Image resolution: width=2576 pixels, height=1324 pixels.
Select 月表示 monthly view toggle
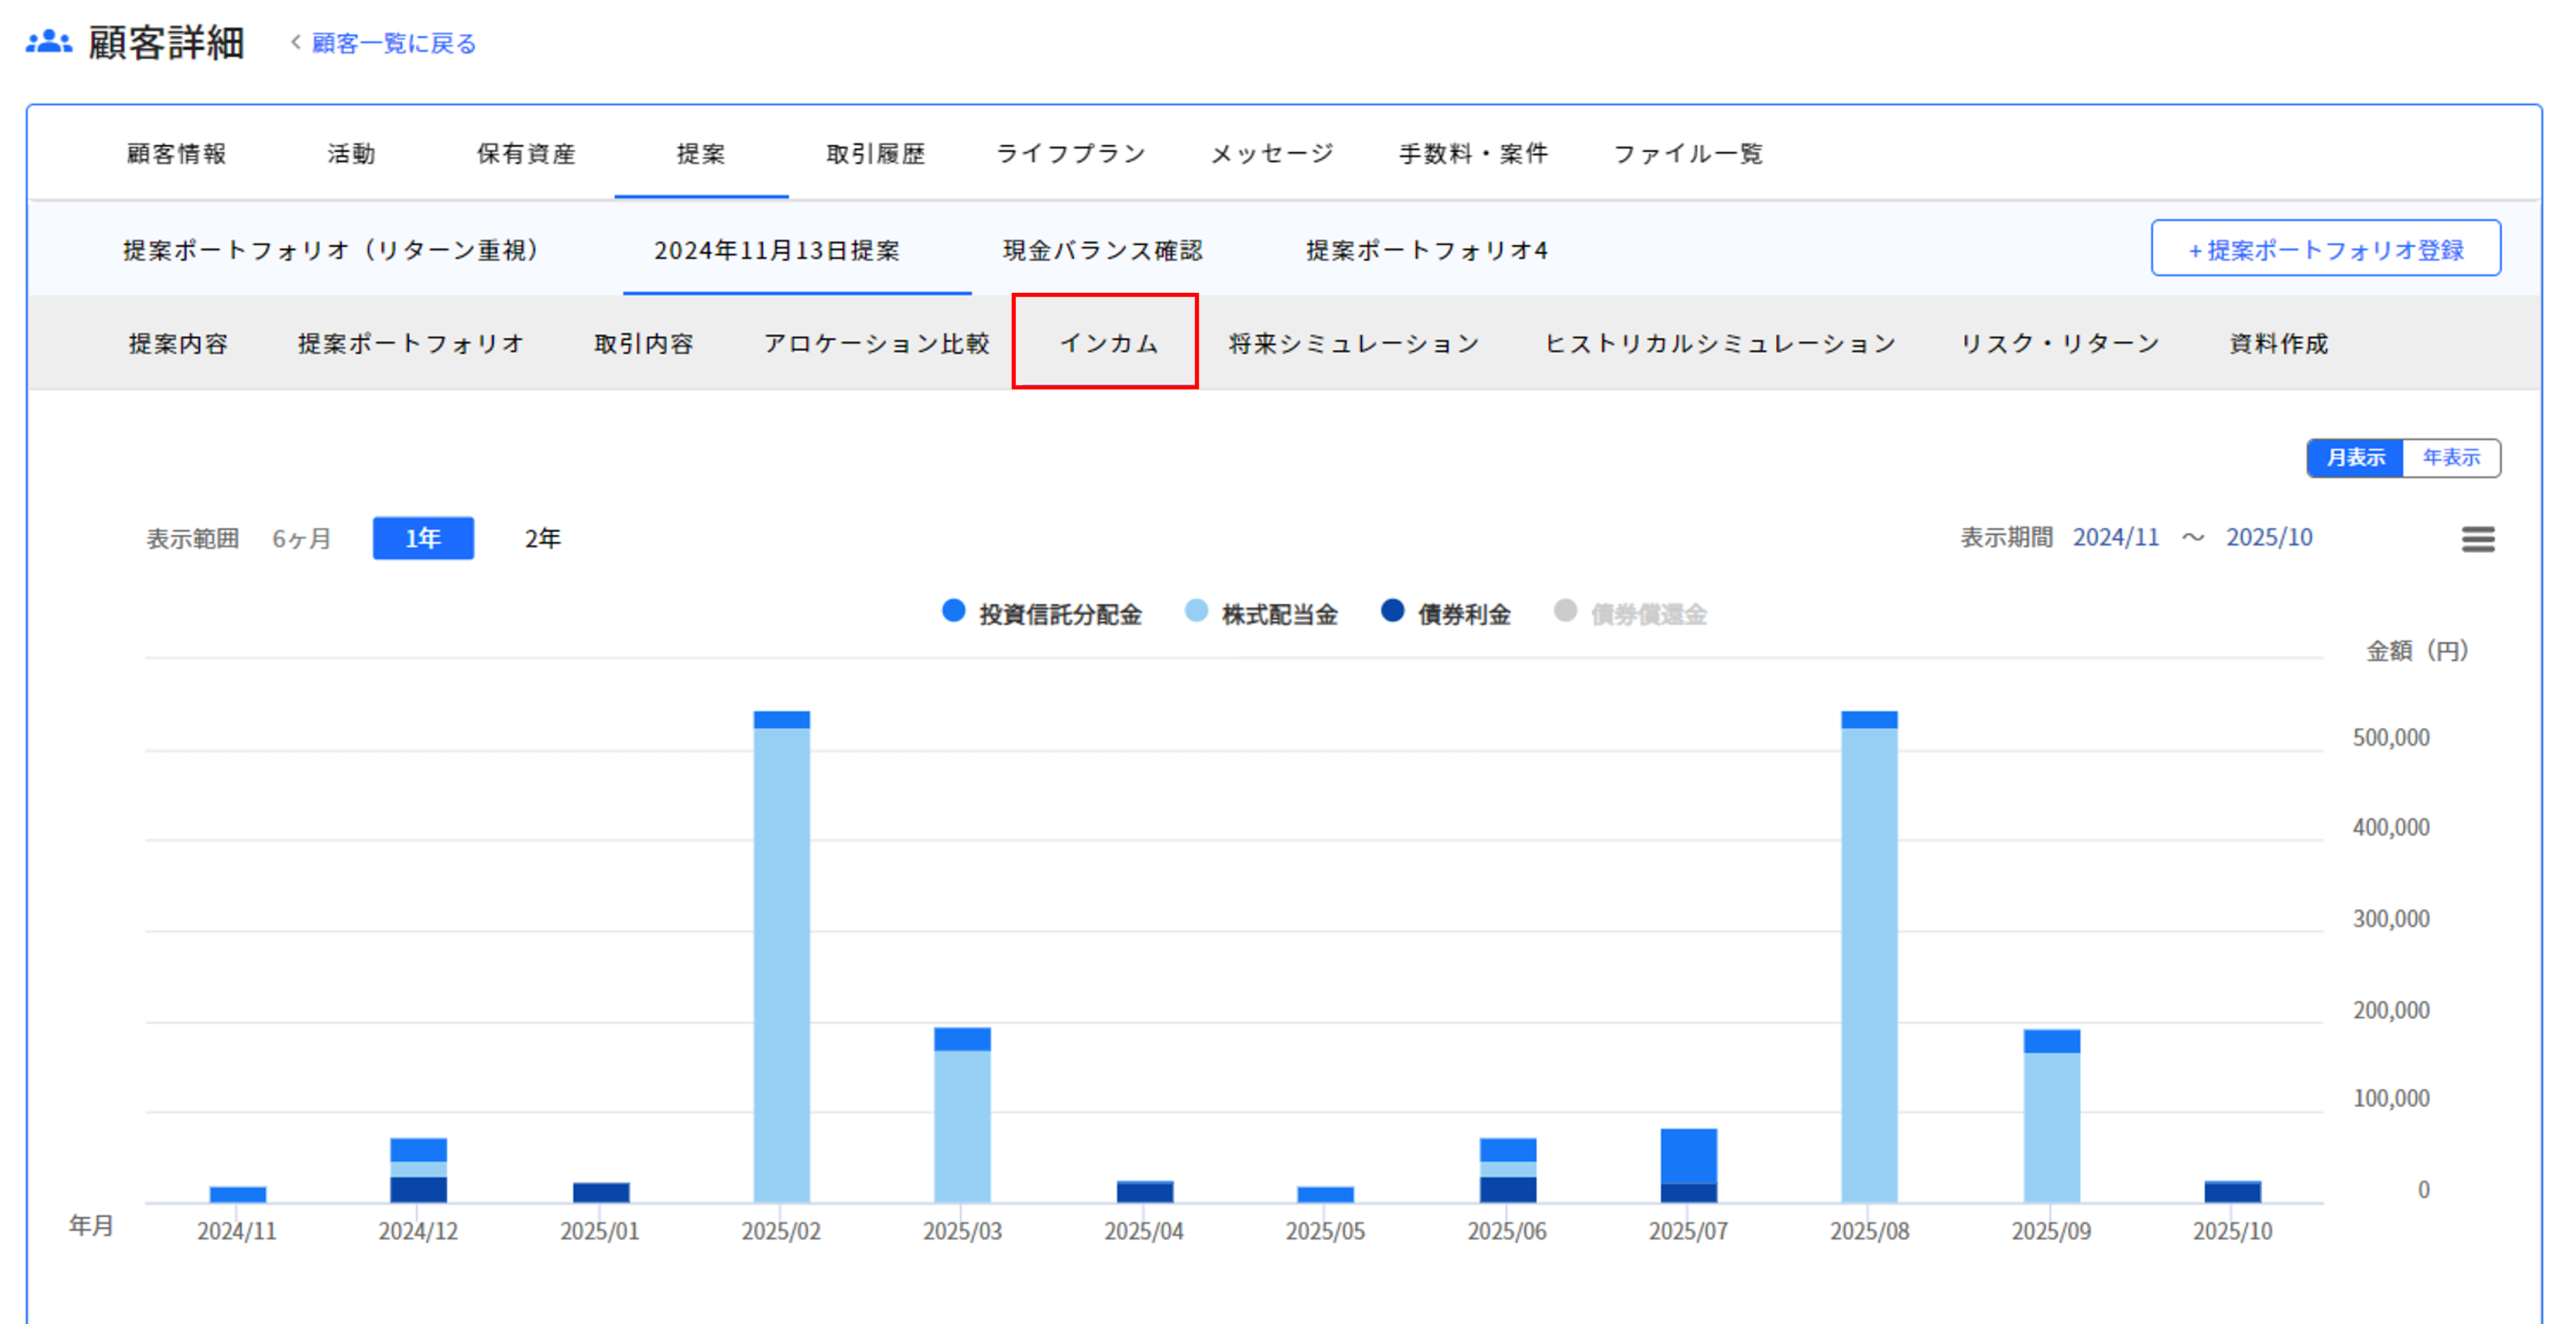[2355, 457]
